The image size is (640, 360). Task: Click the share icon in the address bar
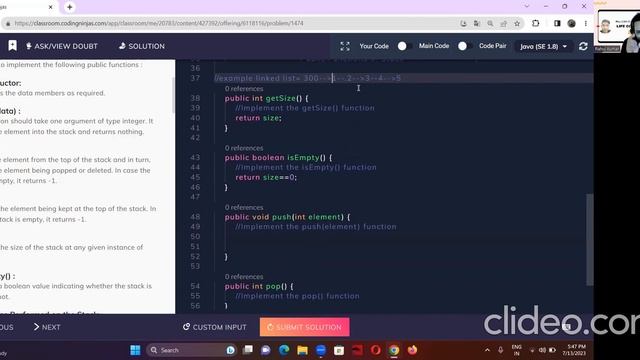point(504,24)
